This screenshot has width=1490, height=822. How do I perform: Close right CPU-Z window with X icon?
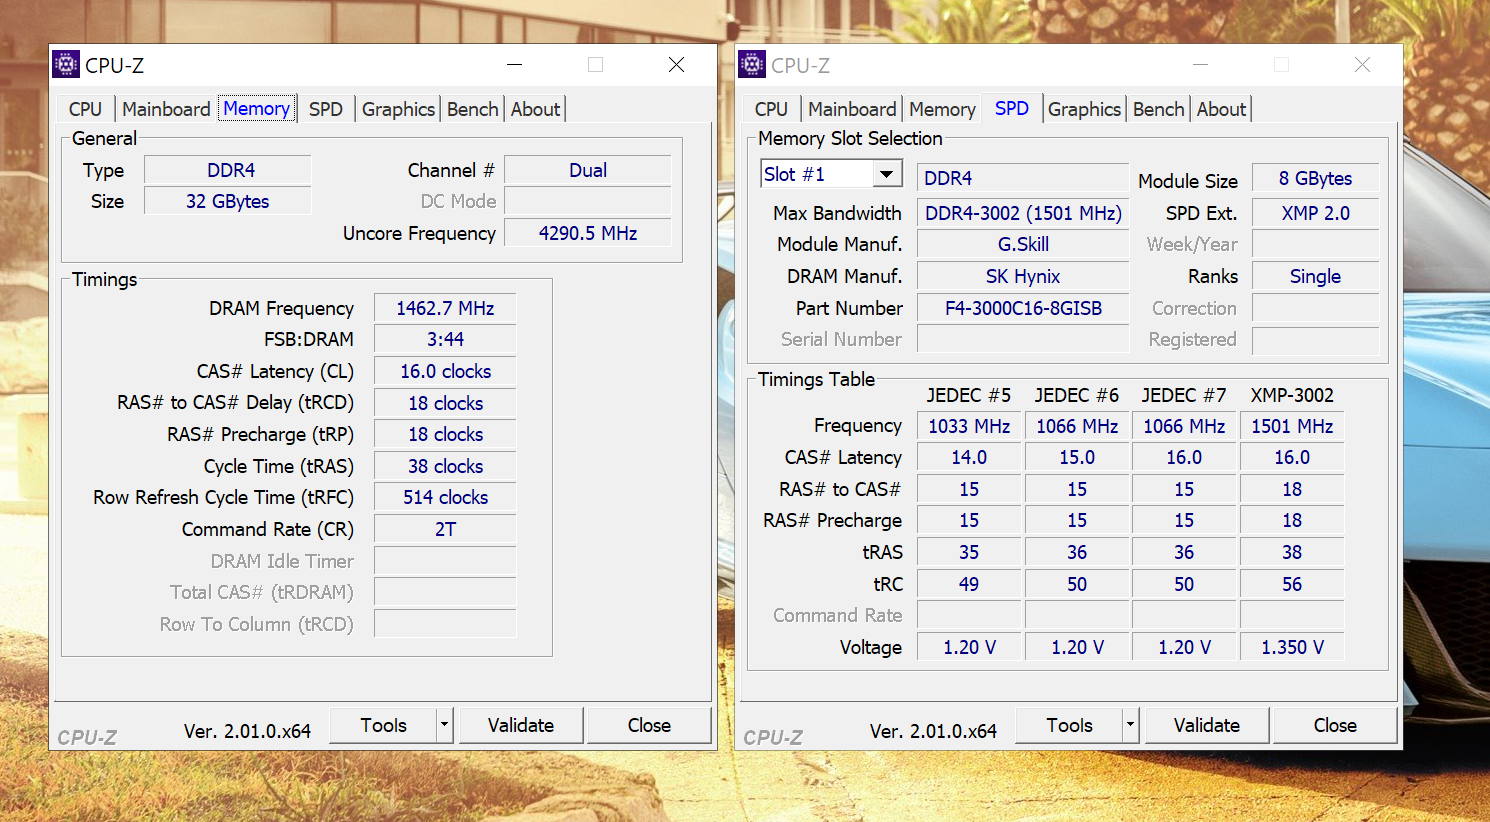tap(1363, 65)
